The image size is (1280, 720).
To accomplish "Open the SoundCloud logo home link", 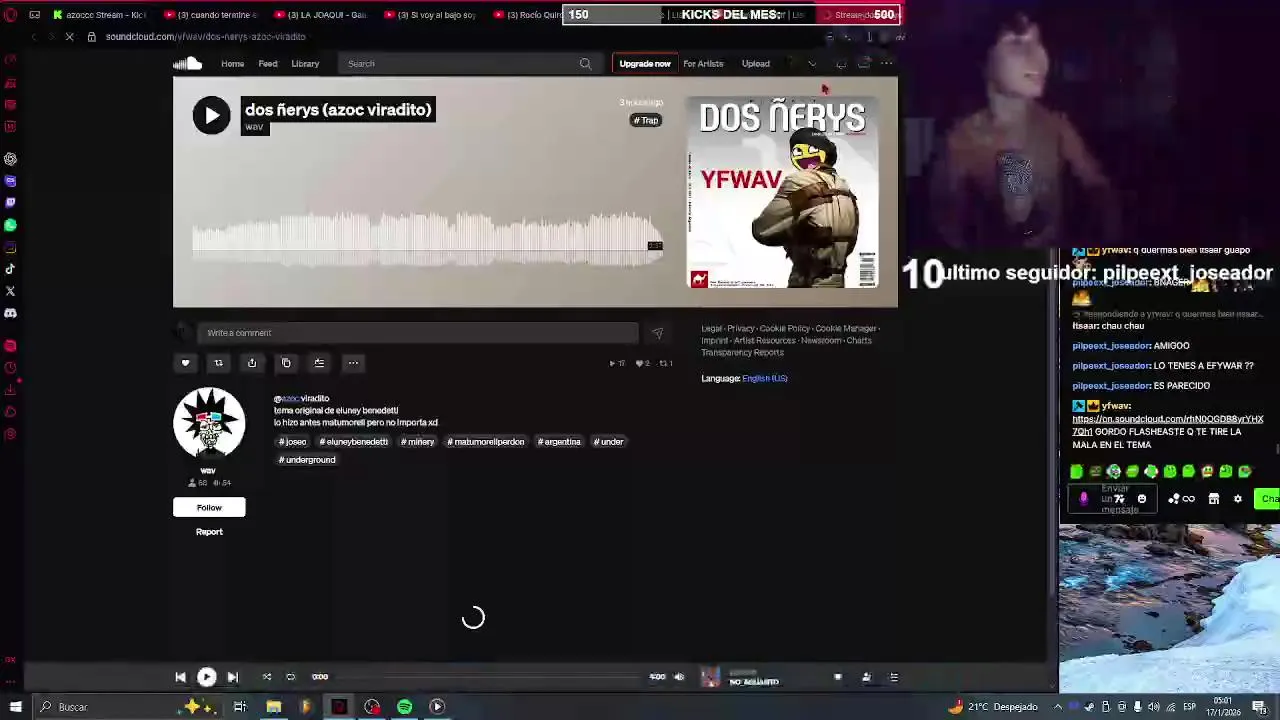I will coord(187,64).
